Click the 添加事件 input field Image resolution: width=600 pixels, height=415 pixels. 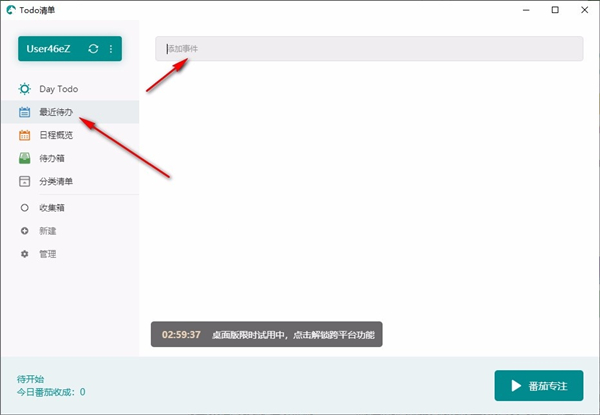pos(368,48)
